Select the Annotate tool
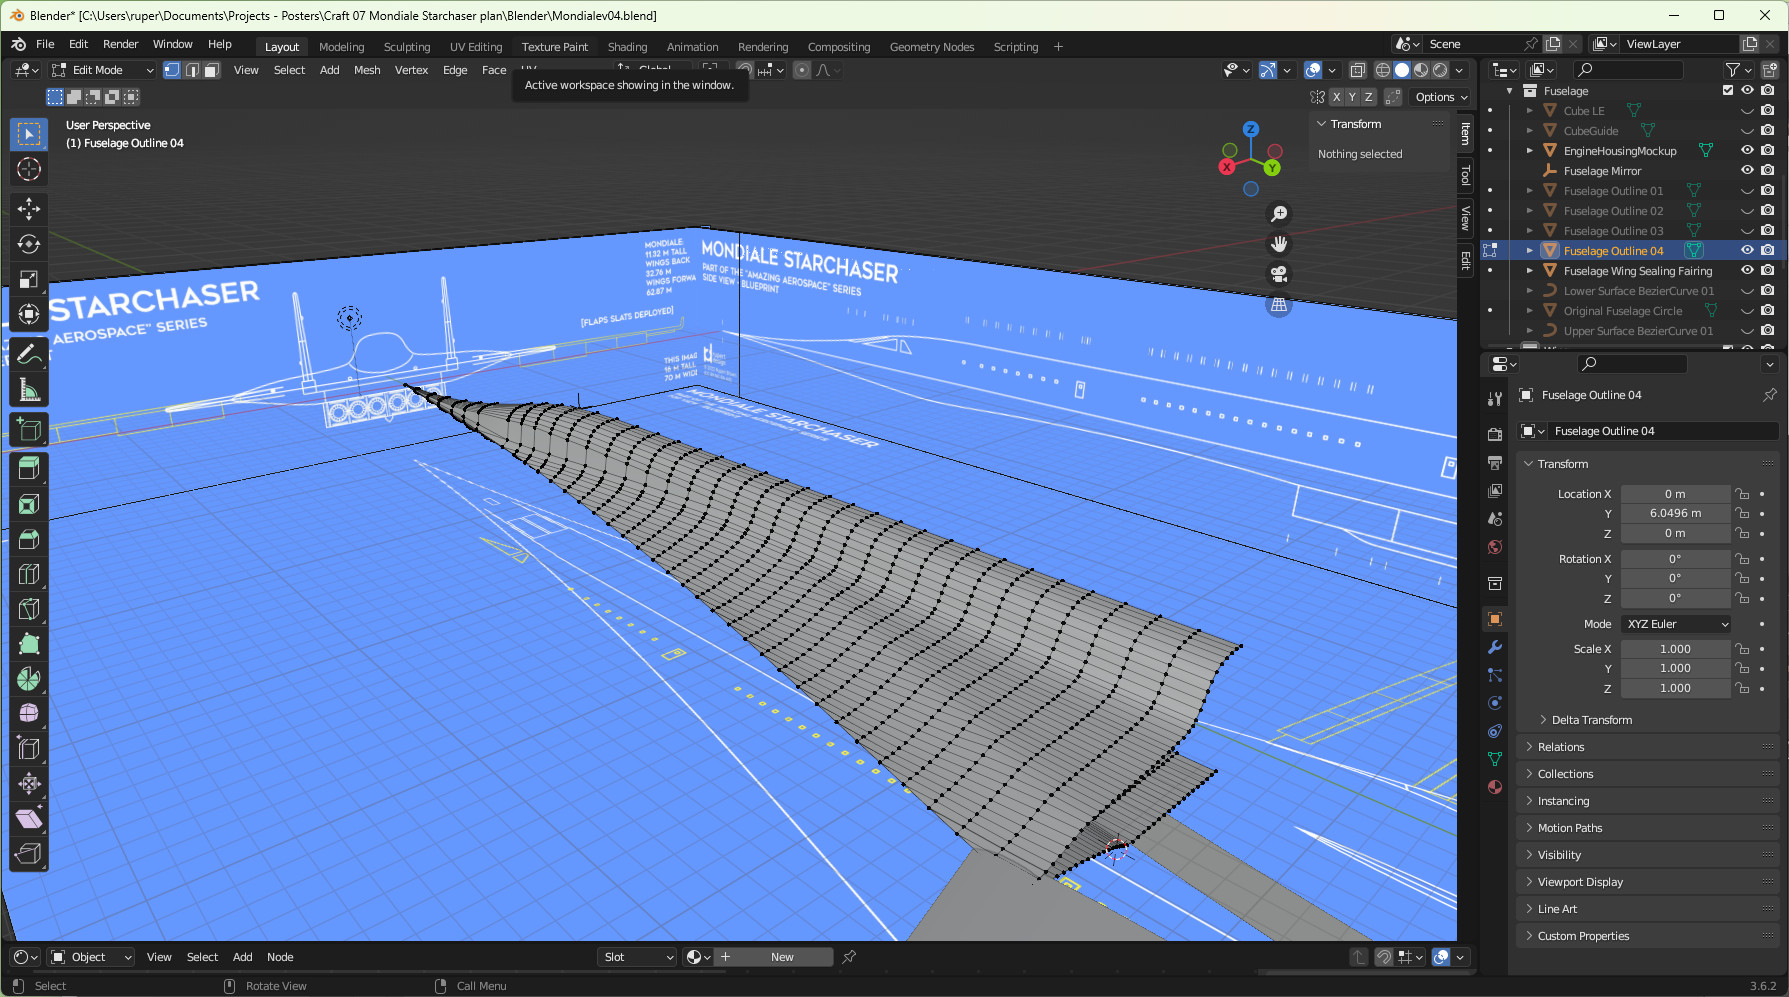 click(29, 354)
